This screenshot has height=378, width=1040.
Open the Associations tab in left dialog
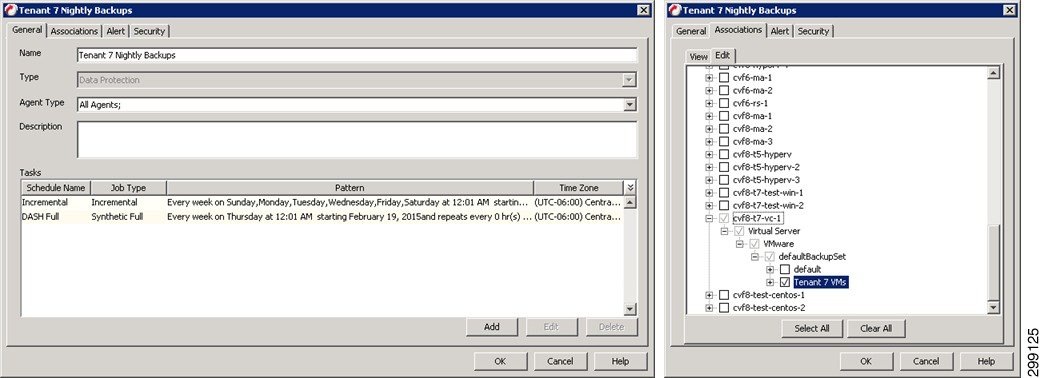pyautogui.click(x=74, y=31)
